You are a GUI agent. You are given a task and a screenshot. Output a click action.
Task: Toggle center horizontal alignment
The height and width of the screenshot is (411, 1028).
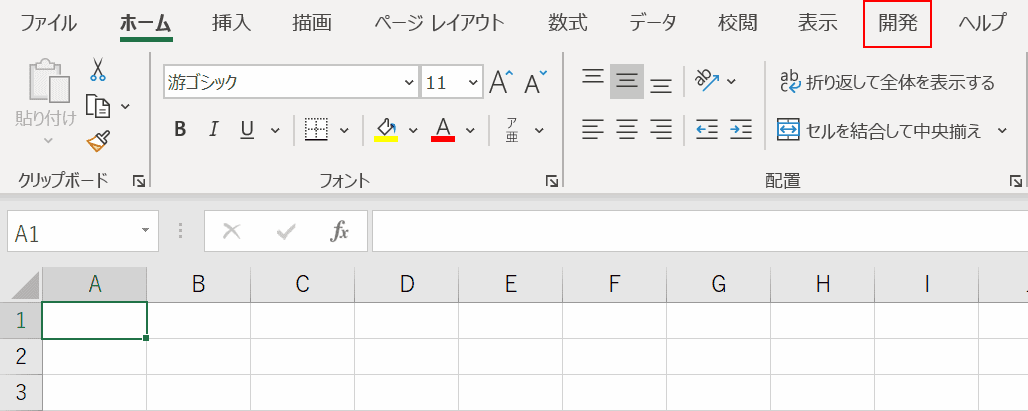627,129
